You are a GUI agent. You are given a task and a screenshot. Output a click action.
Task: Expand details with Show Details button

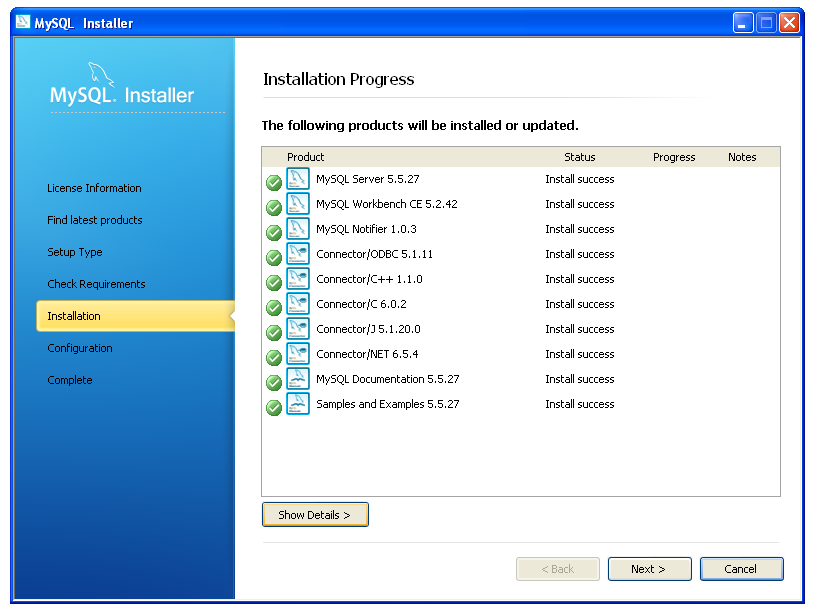[315, 515]
